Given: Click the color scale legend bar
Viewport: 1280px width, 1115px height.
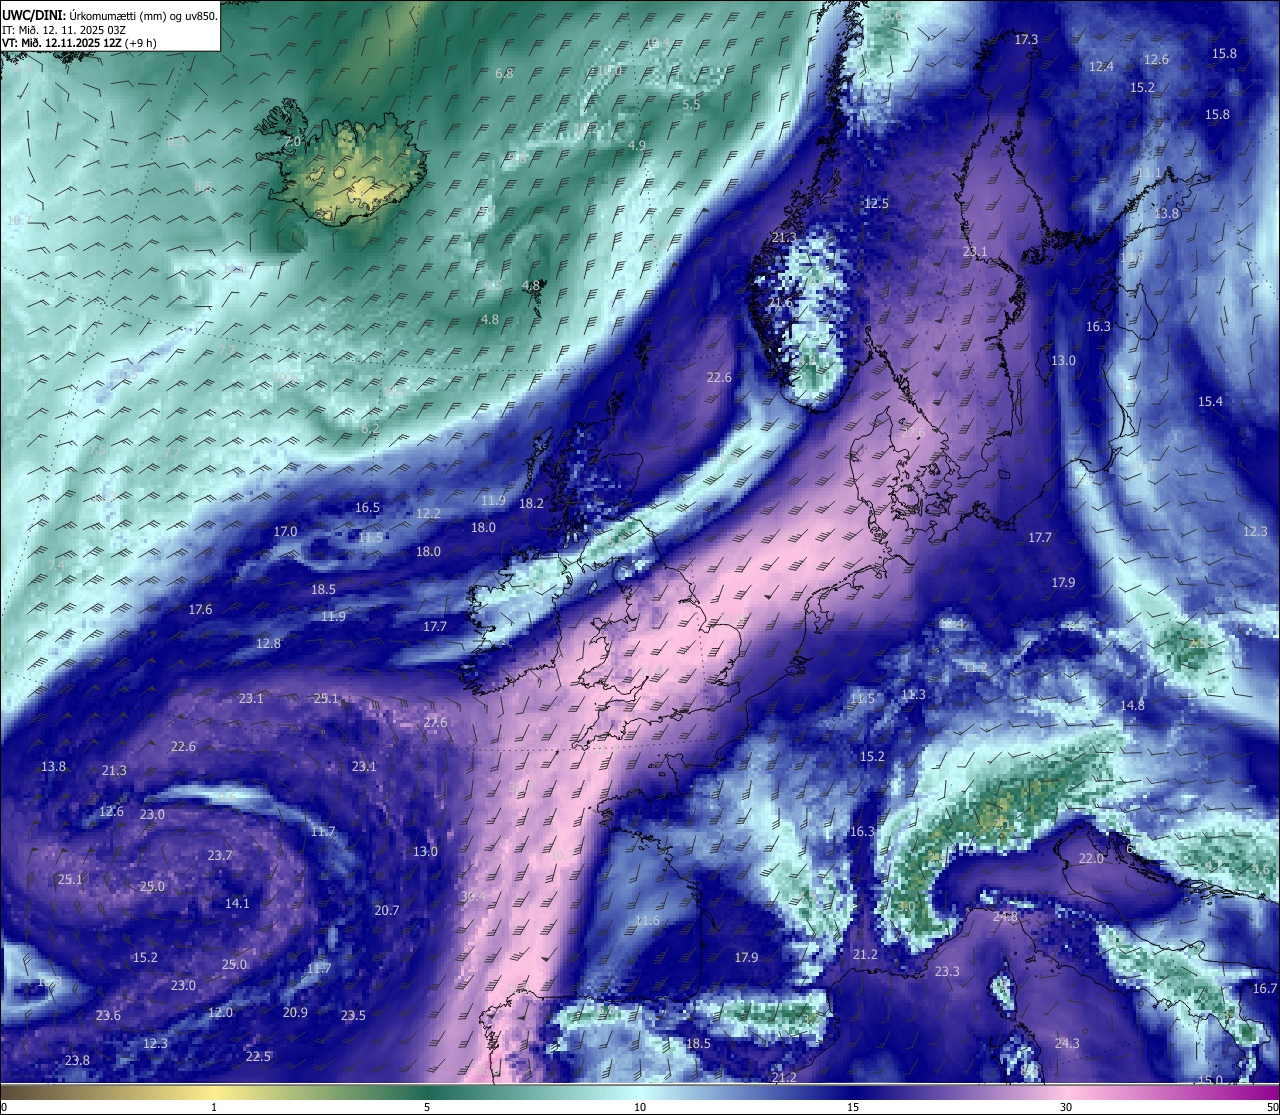Looking at the screenshot, I should pyautogui.click(x=640, y=1091).
